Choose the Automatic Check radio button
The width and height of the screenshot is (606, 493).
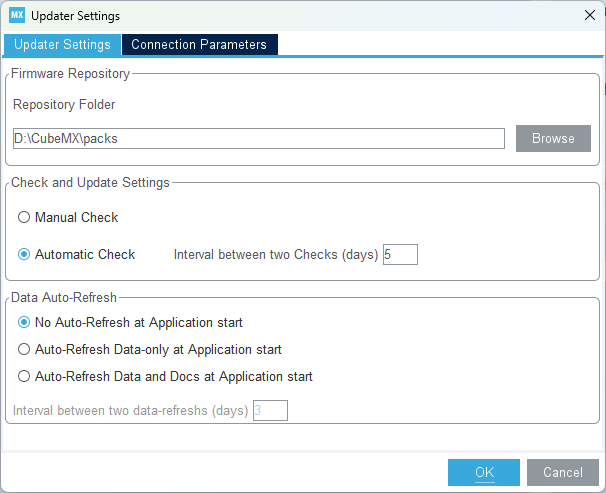coord(24,254)
